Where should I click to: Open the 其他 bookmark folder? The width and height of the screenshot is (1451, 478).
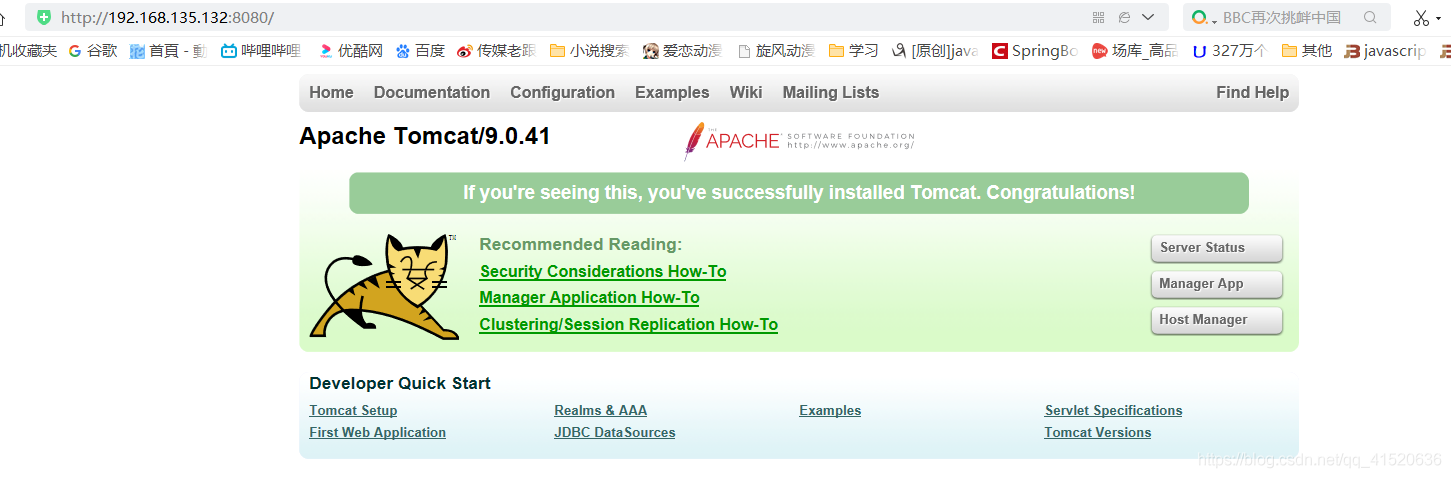click(1306, 50)
